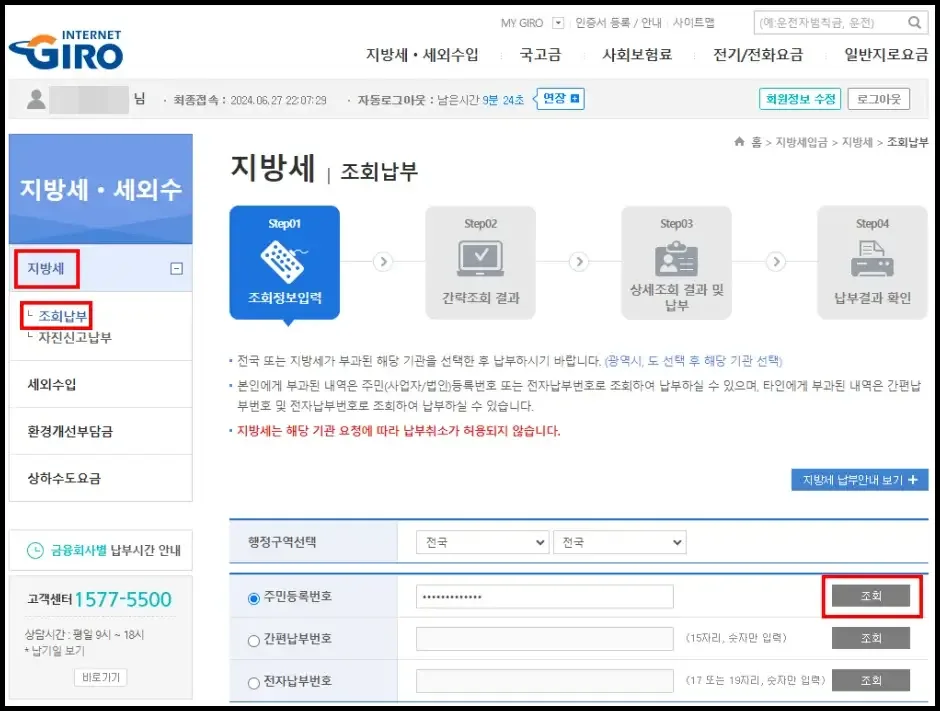Open the 사이트맵 link
Screen dimensions: 940x711
click(x=694, y=23)
